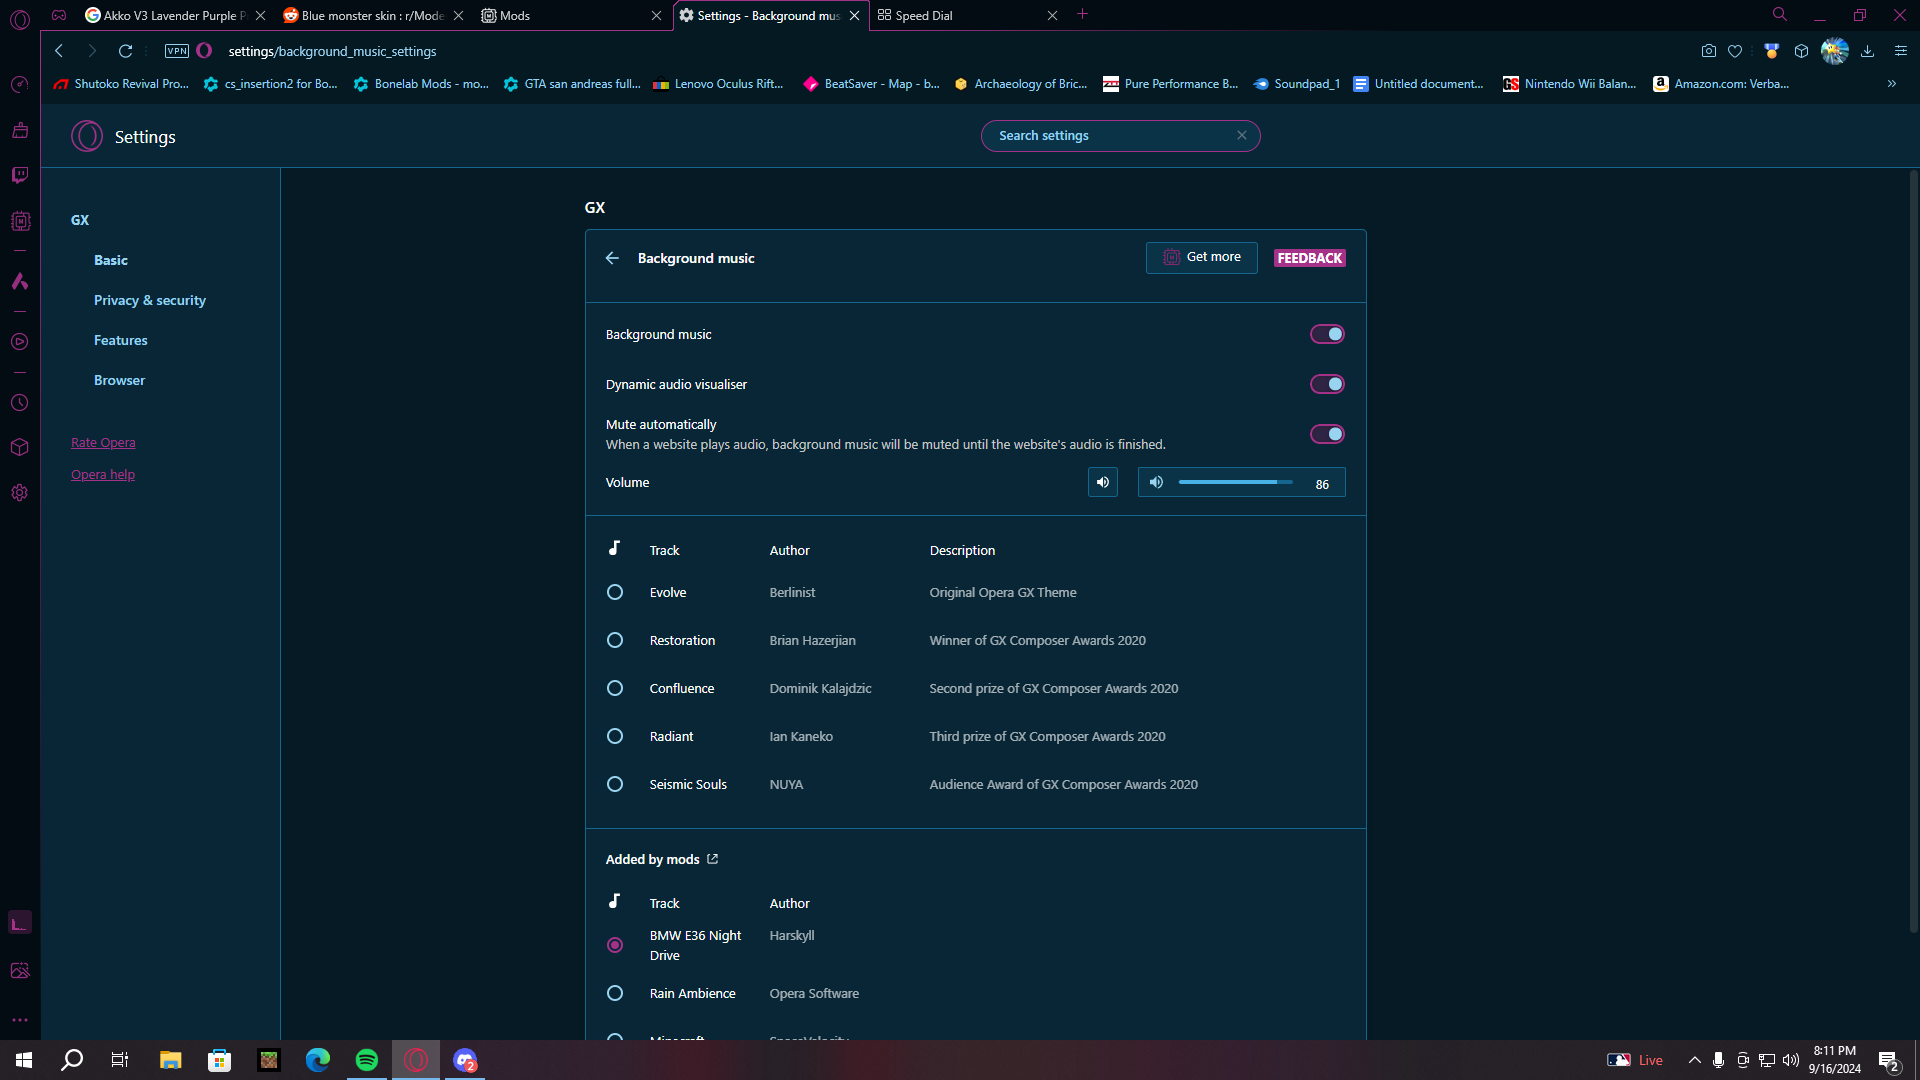Open sidebar Settings gear icon
This screenshot has height=1080, width=1920.
(19, 493)
